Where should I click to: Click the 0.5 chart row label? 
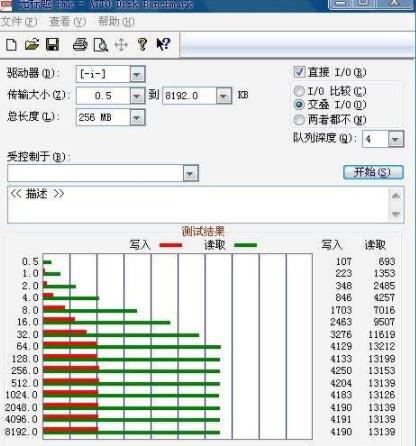tap(30, 261)
